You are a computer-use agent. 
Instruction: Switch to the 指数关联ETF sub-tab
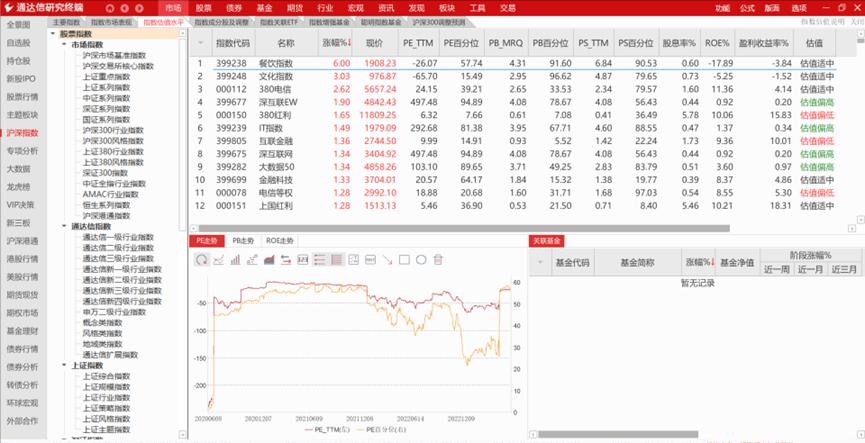click(x=279, y=23)
